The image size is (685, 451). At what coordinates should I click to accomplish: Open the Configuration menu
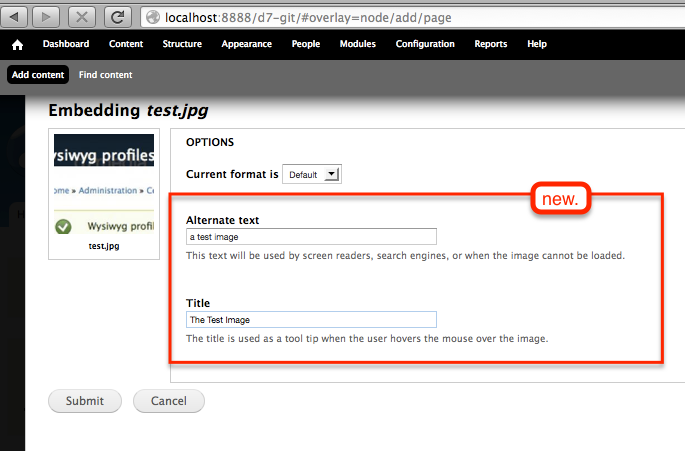[425, 44]
